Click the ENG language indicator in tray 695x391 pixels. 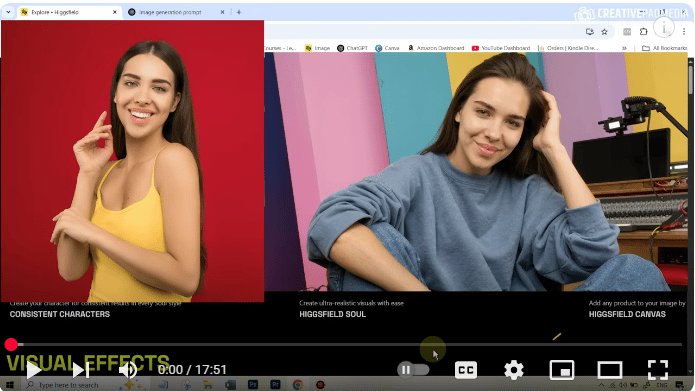[x=662, y=385]
